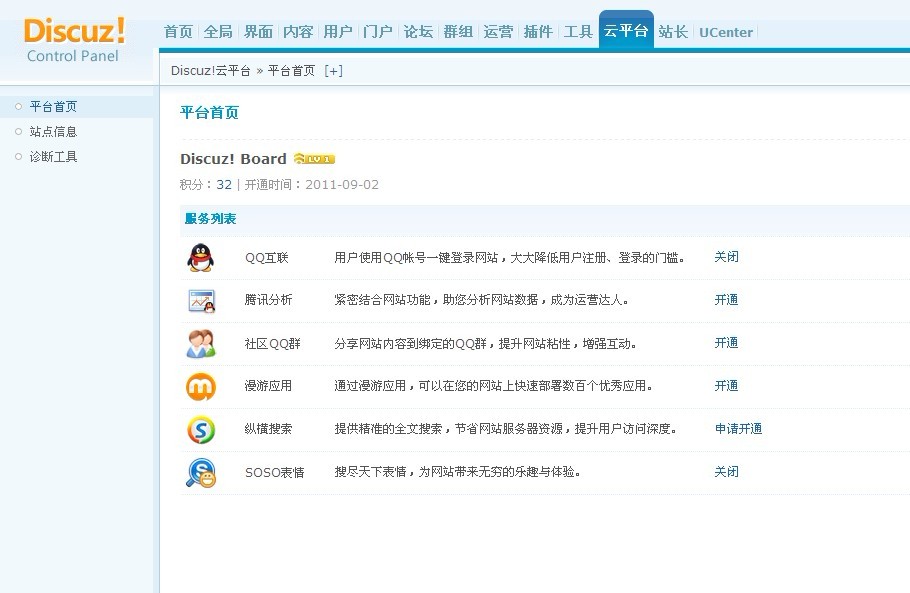Select 平台首页 in the sidebar

[x=53, y=106]
